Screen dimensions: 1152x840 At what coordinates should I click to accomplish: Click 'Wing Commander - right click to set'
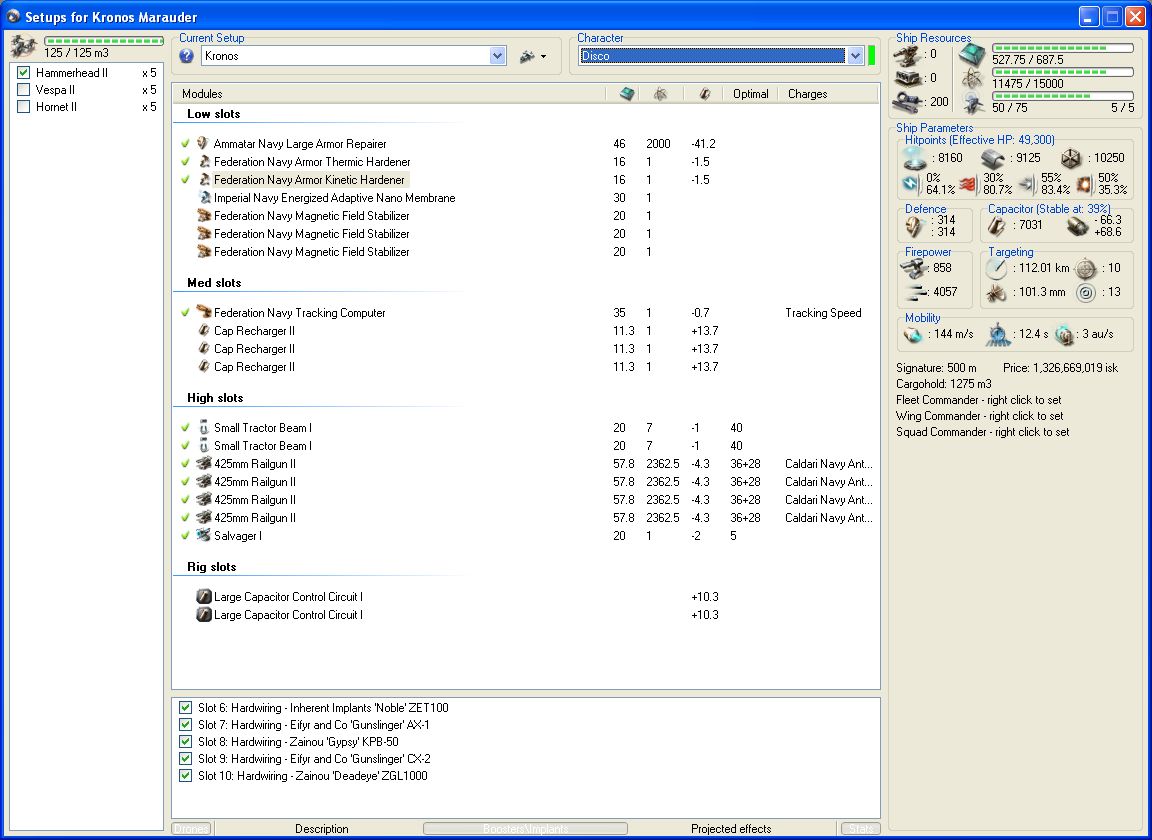(979, 416)
